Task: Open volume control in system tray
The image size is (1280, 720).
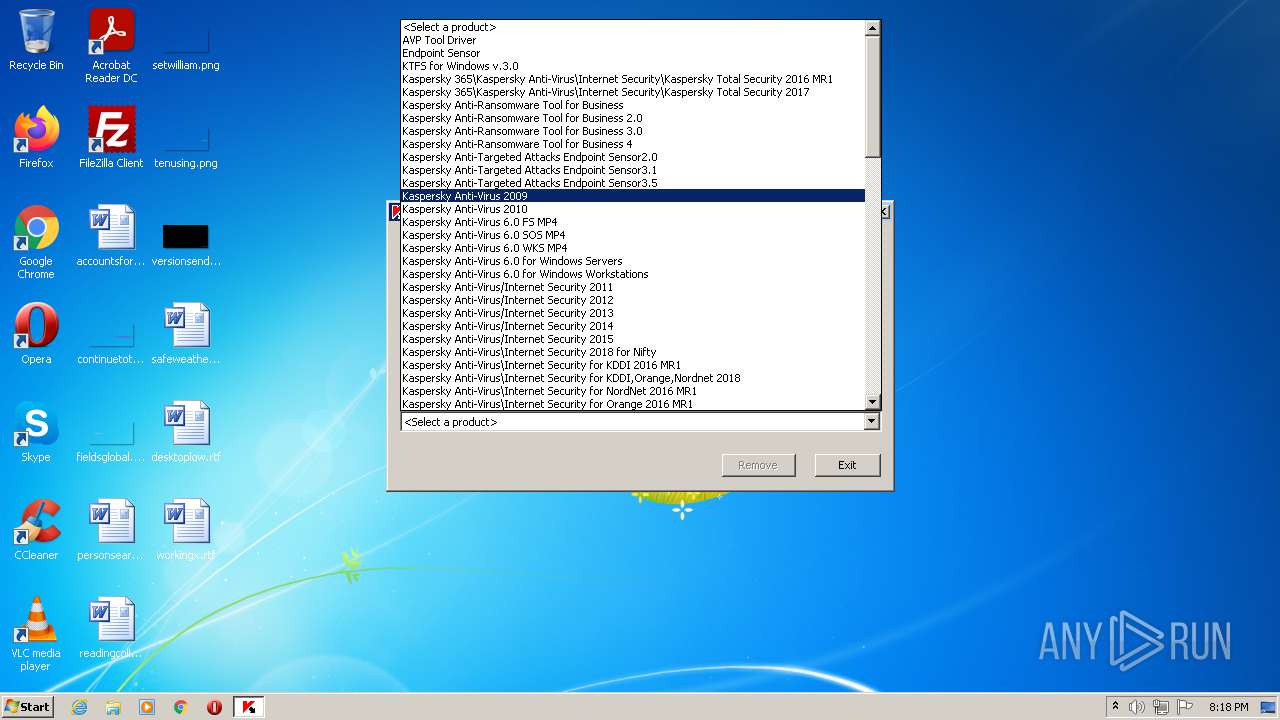Action: click(x=1137, y=707)
